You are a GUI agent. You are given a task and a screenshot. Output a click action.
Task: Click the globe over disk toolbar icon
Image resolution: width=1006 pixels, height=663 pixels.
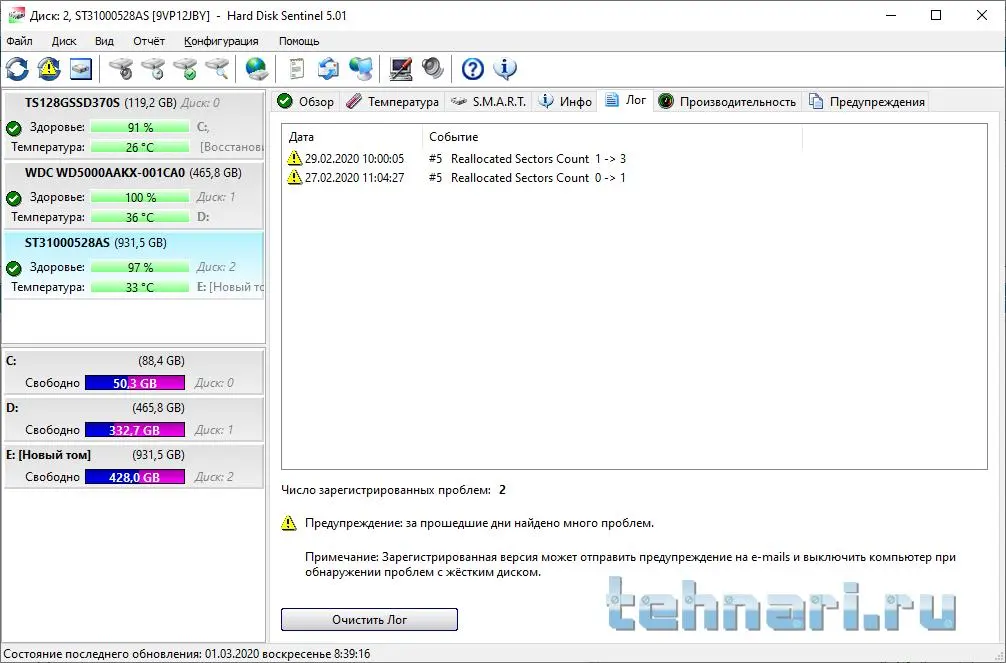coord(257,69)
